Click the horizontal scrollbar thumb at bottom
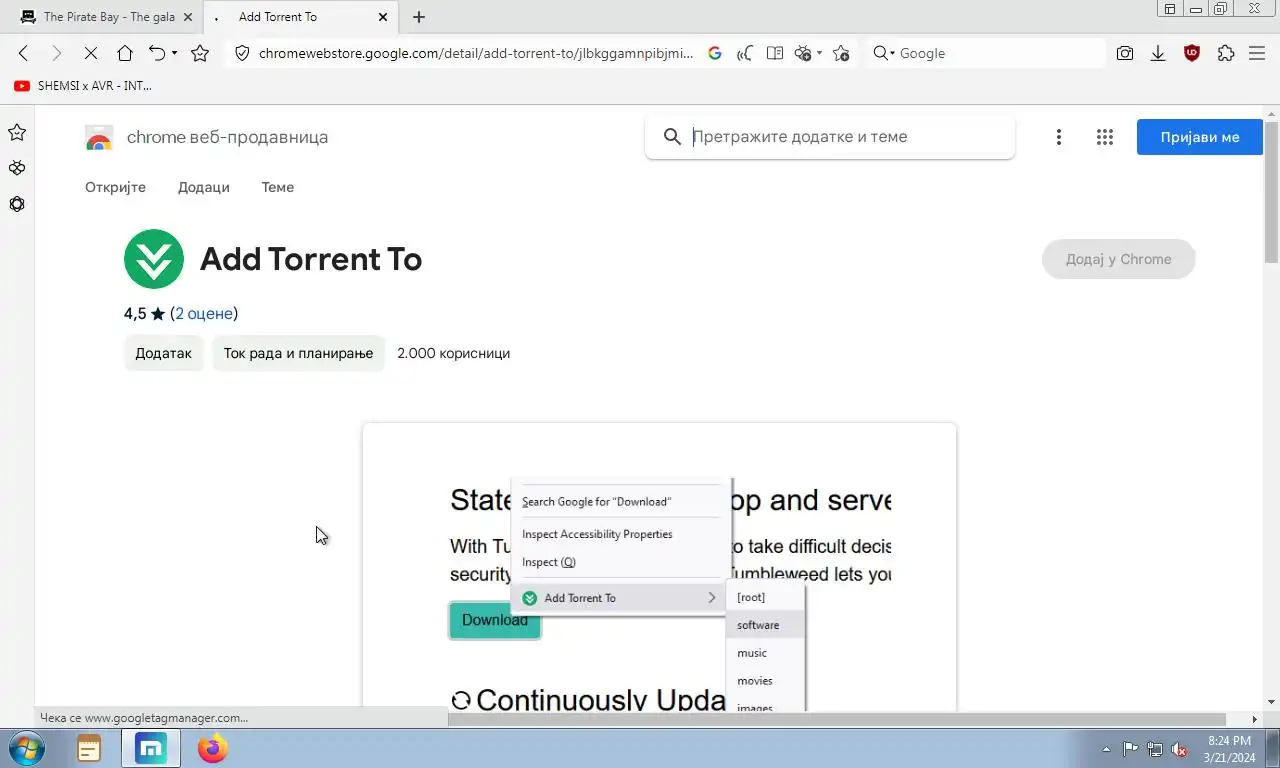Screen dimensions: 1280x768 point(837,719)
